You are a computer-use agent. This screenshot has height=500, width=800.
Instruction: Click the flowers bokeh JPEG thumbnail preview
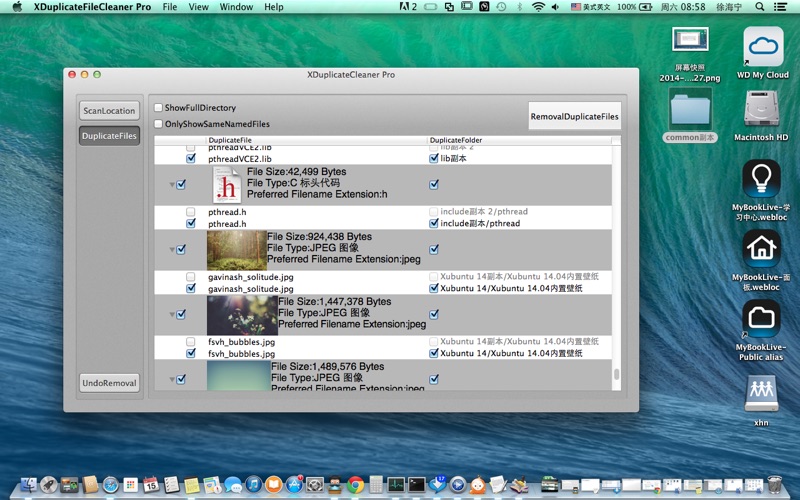pyautogui.click(x=242, y=315)
